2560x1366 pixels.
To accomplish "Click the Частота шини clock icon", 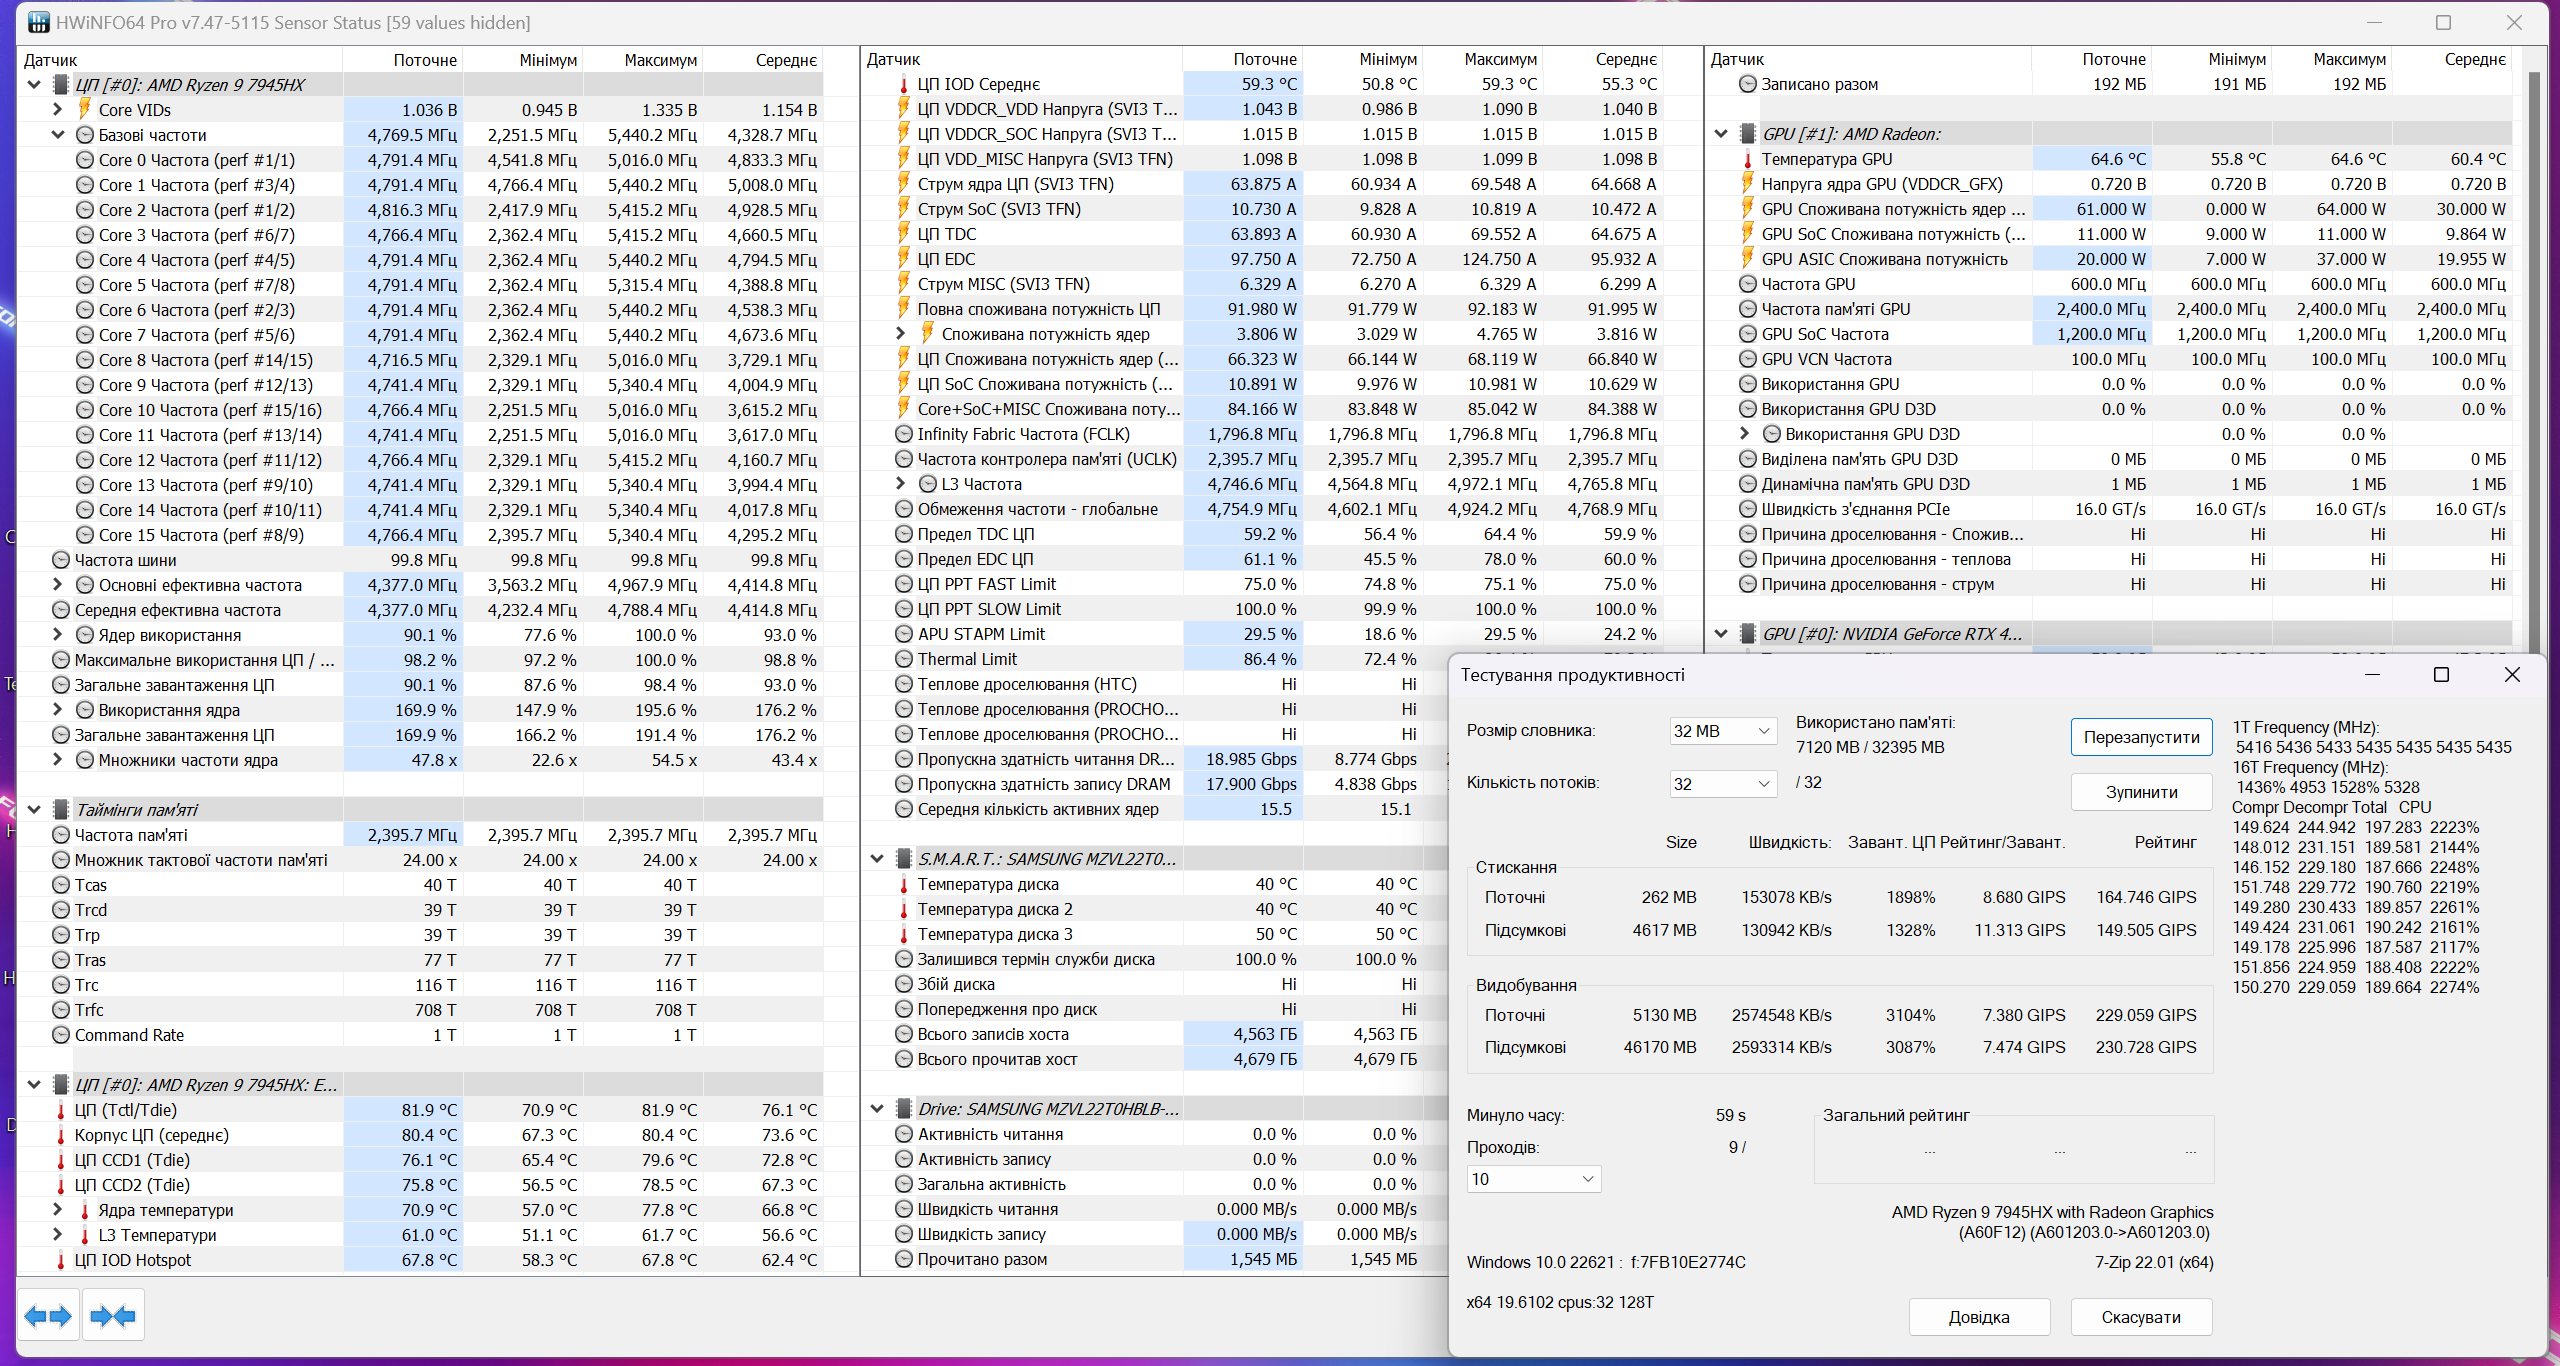I will point(61,560).
